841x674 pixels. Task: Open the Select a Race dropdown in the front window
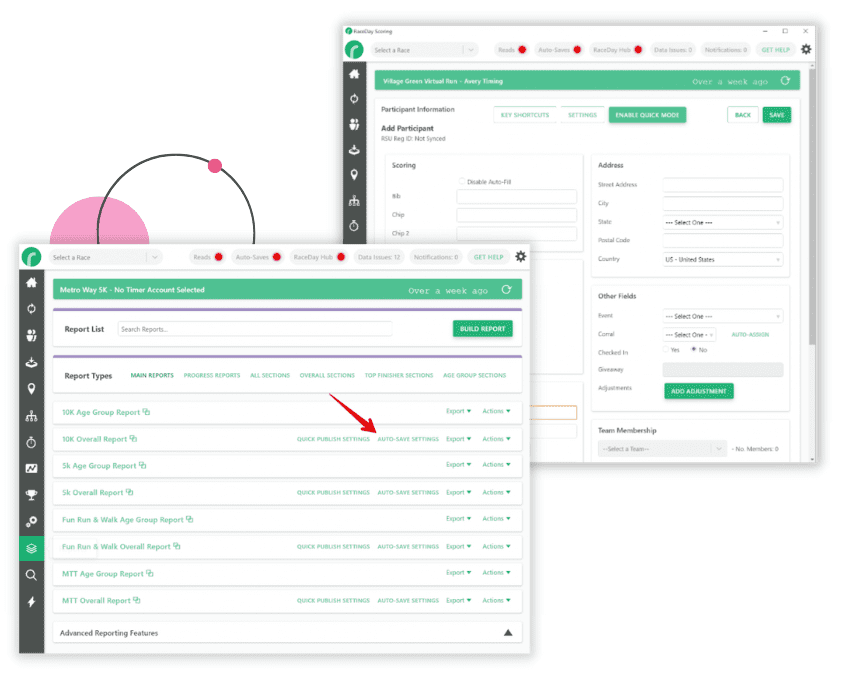(105, 257)
